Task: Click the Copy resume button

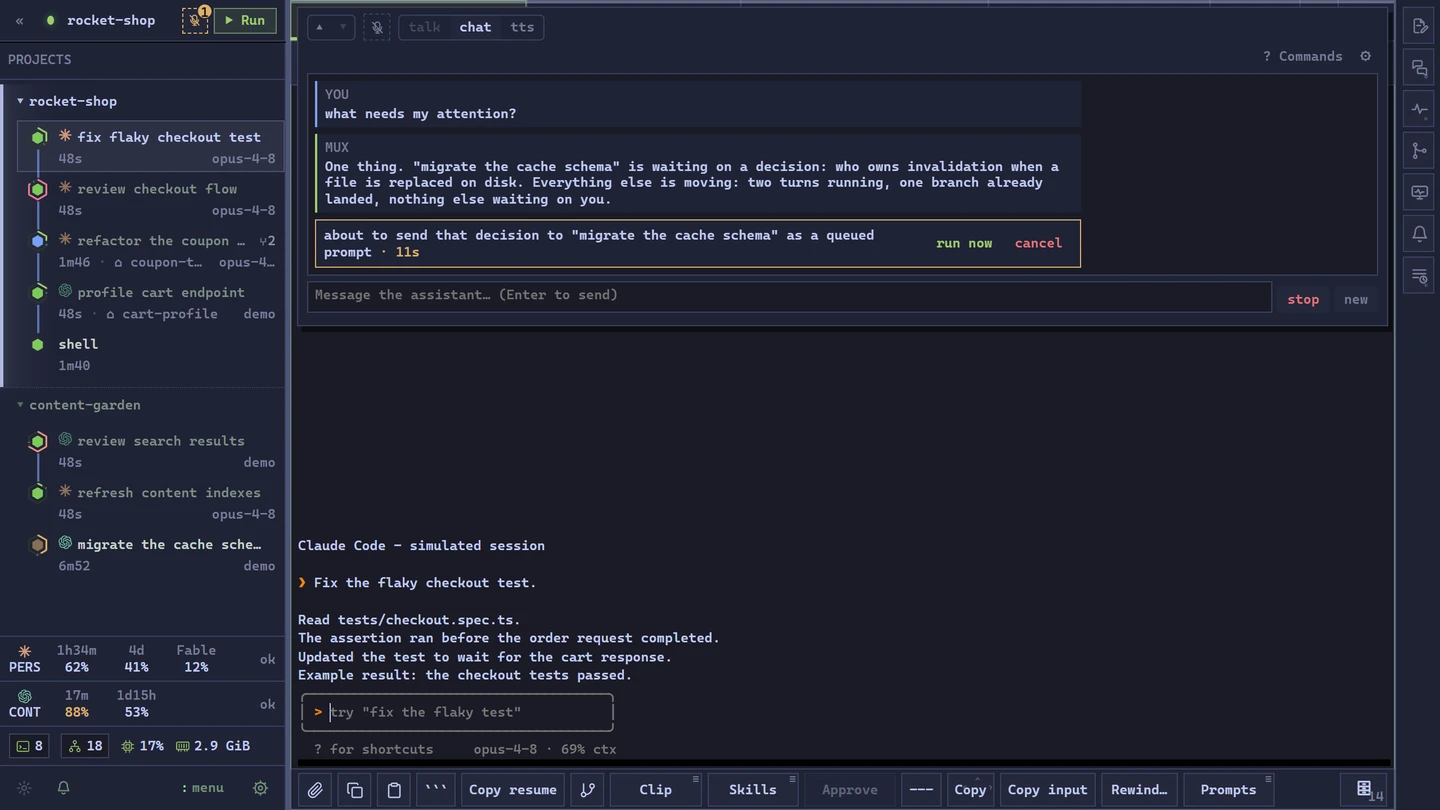Action: (x=513, y=790)
